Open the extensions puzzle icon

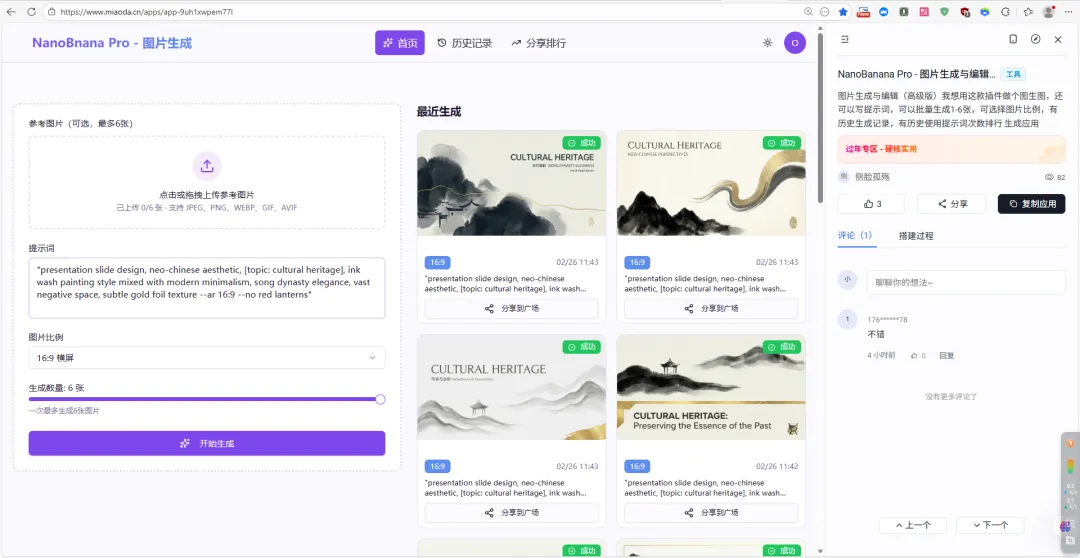pyautogui.click(x=1005, y=12)
